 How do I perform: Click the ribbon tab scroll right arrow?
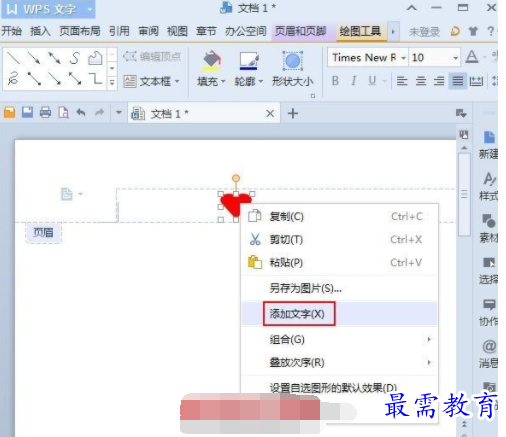[x=393, y=32]
